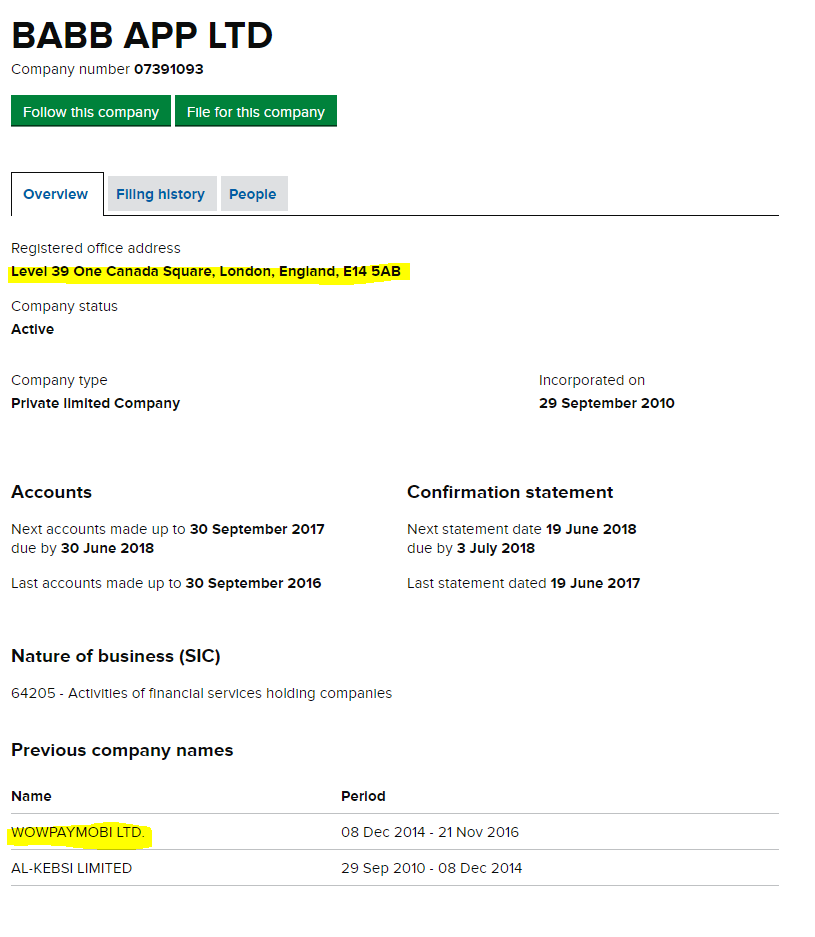Select last statement date 19 June 2017

click(x=595, y=583)
